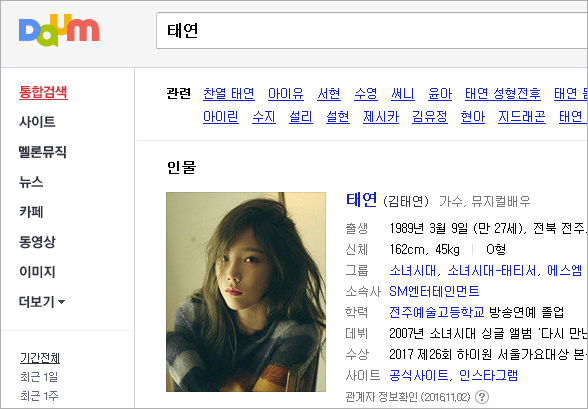Open the 멜론뮤직 tab

click(42, 152)
